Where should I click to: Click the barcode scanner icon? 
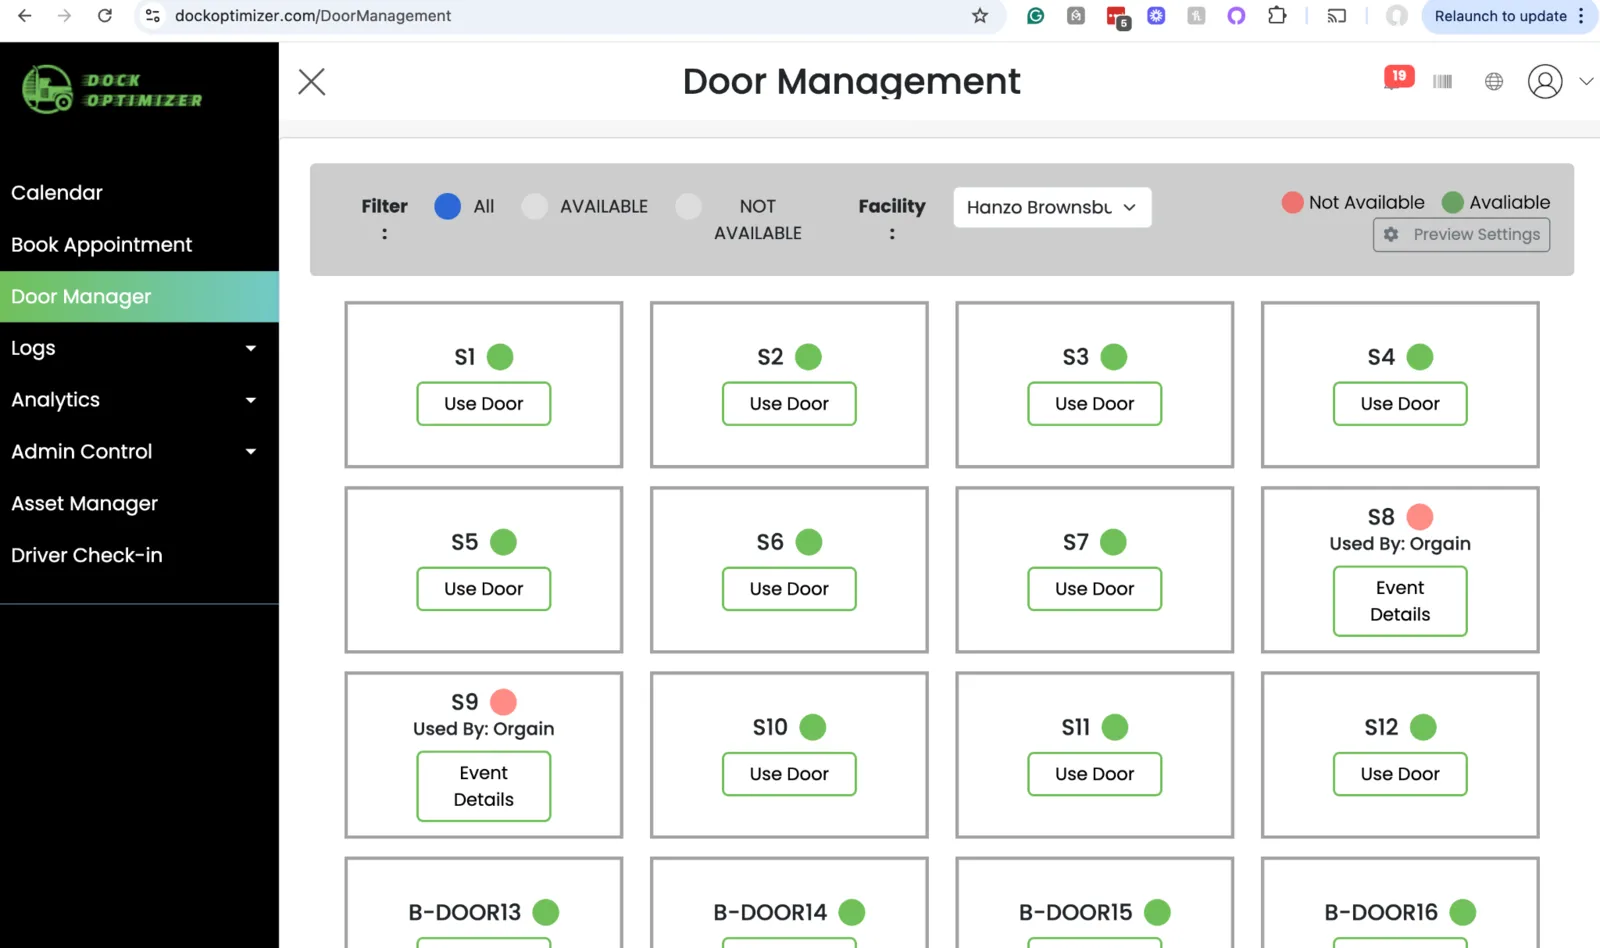tap(1442, 82)
